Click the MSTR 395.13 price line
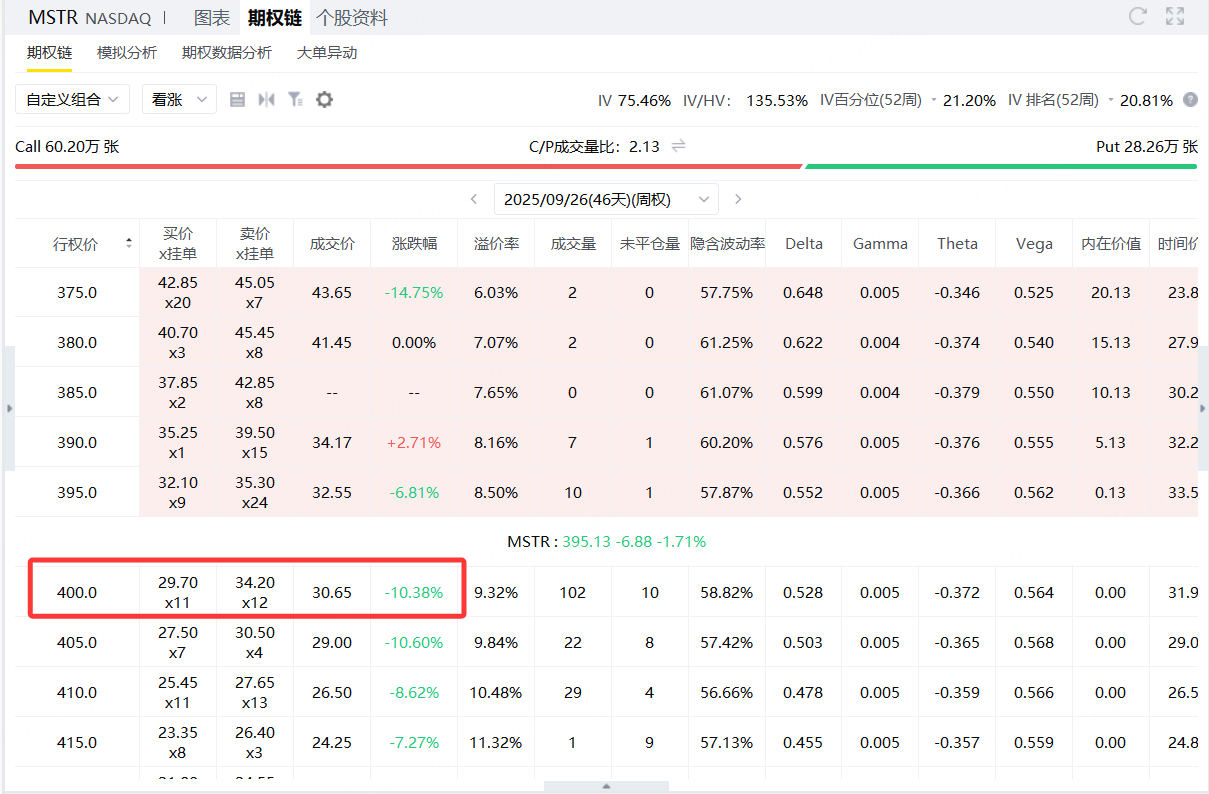Image resolution: width=1209 pixels, height=794 pixels. (x=606, y=541)
